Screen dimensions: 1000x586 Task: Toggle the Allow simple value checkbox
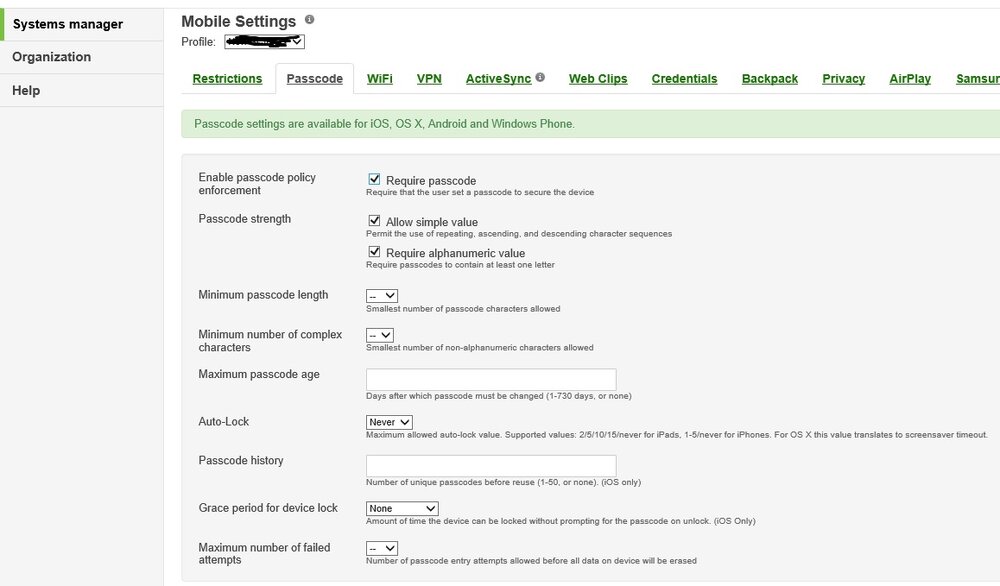(x=374, y=221)
